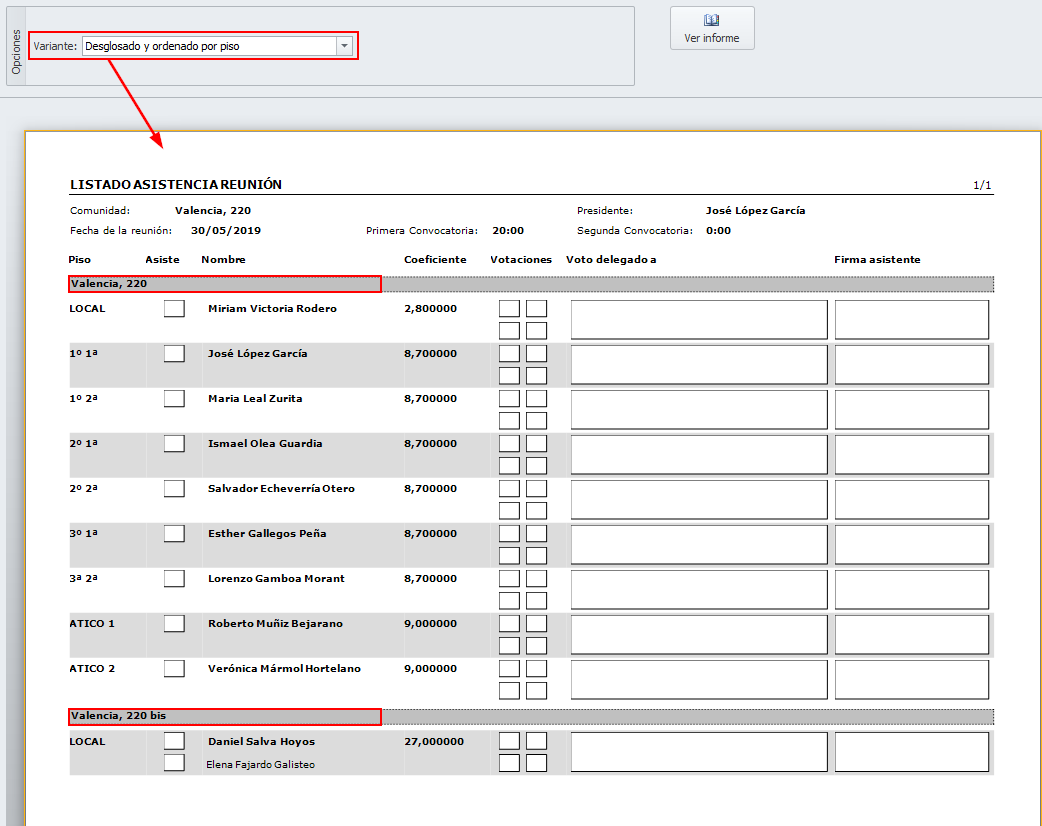This screenshot has width=1042, height=826.
Task: Click the LISTADO ASISTENCIA REUNIÓN report title
Action: pos(176,185)
